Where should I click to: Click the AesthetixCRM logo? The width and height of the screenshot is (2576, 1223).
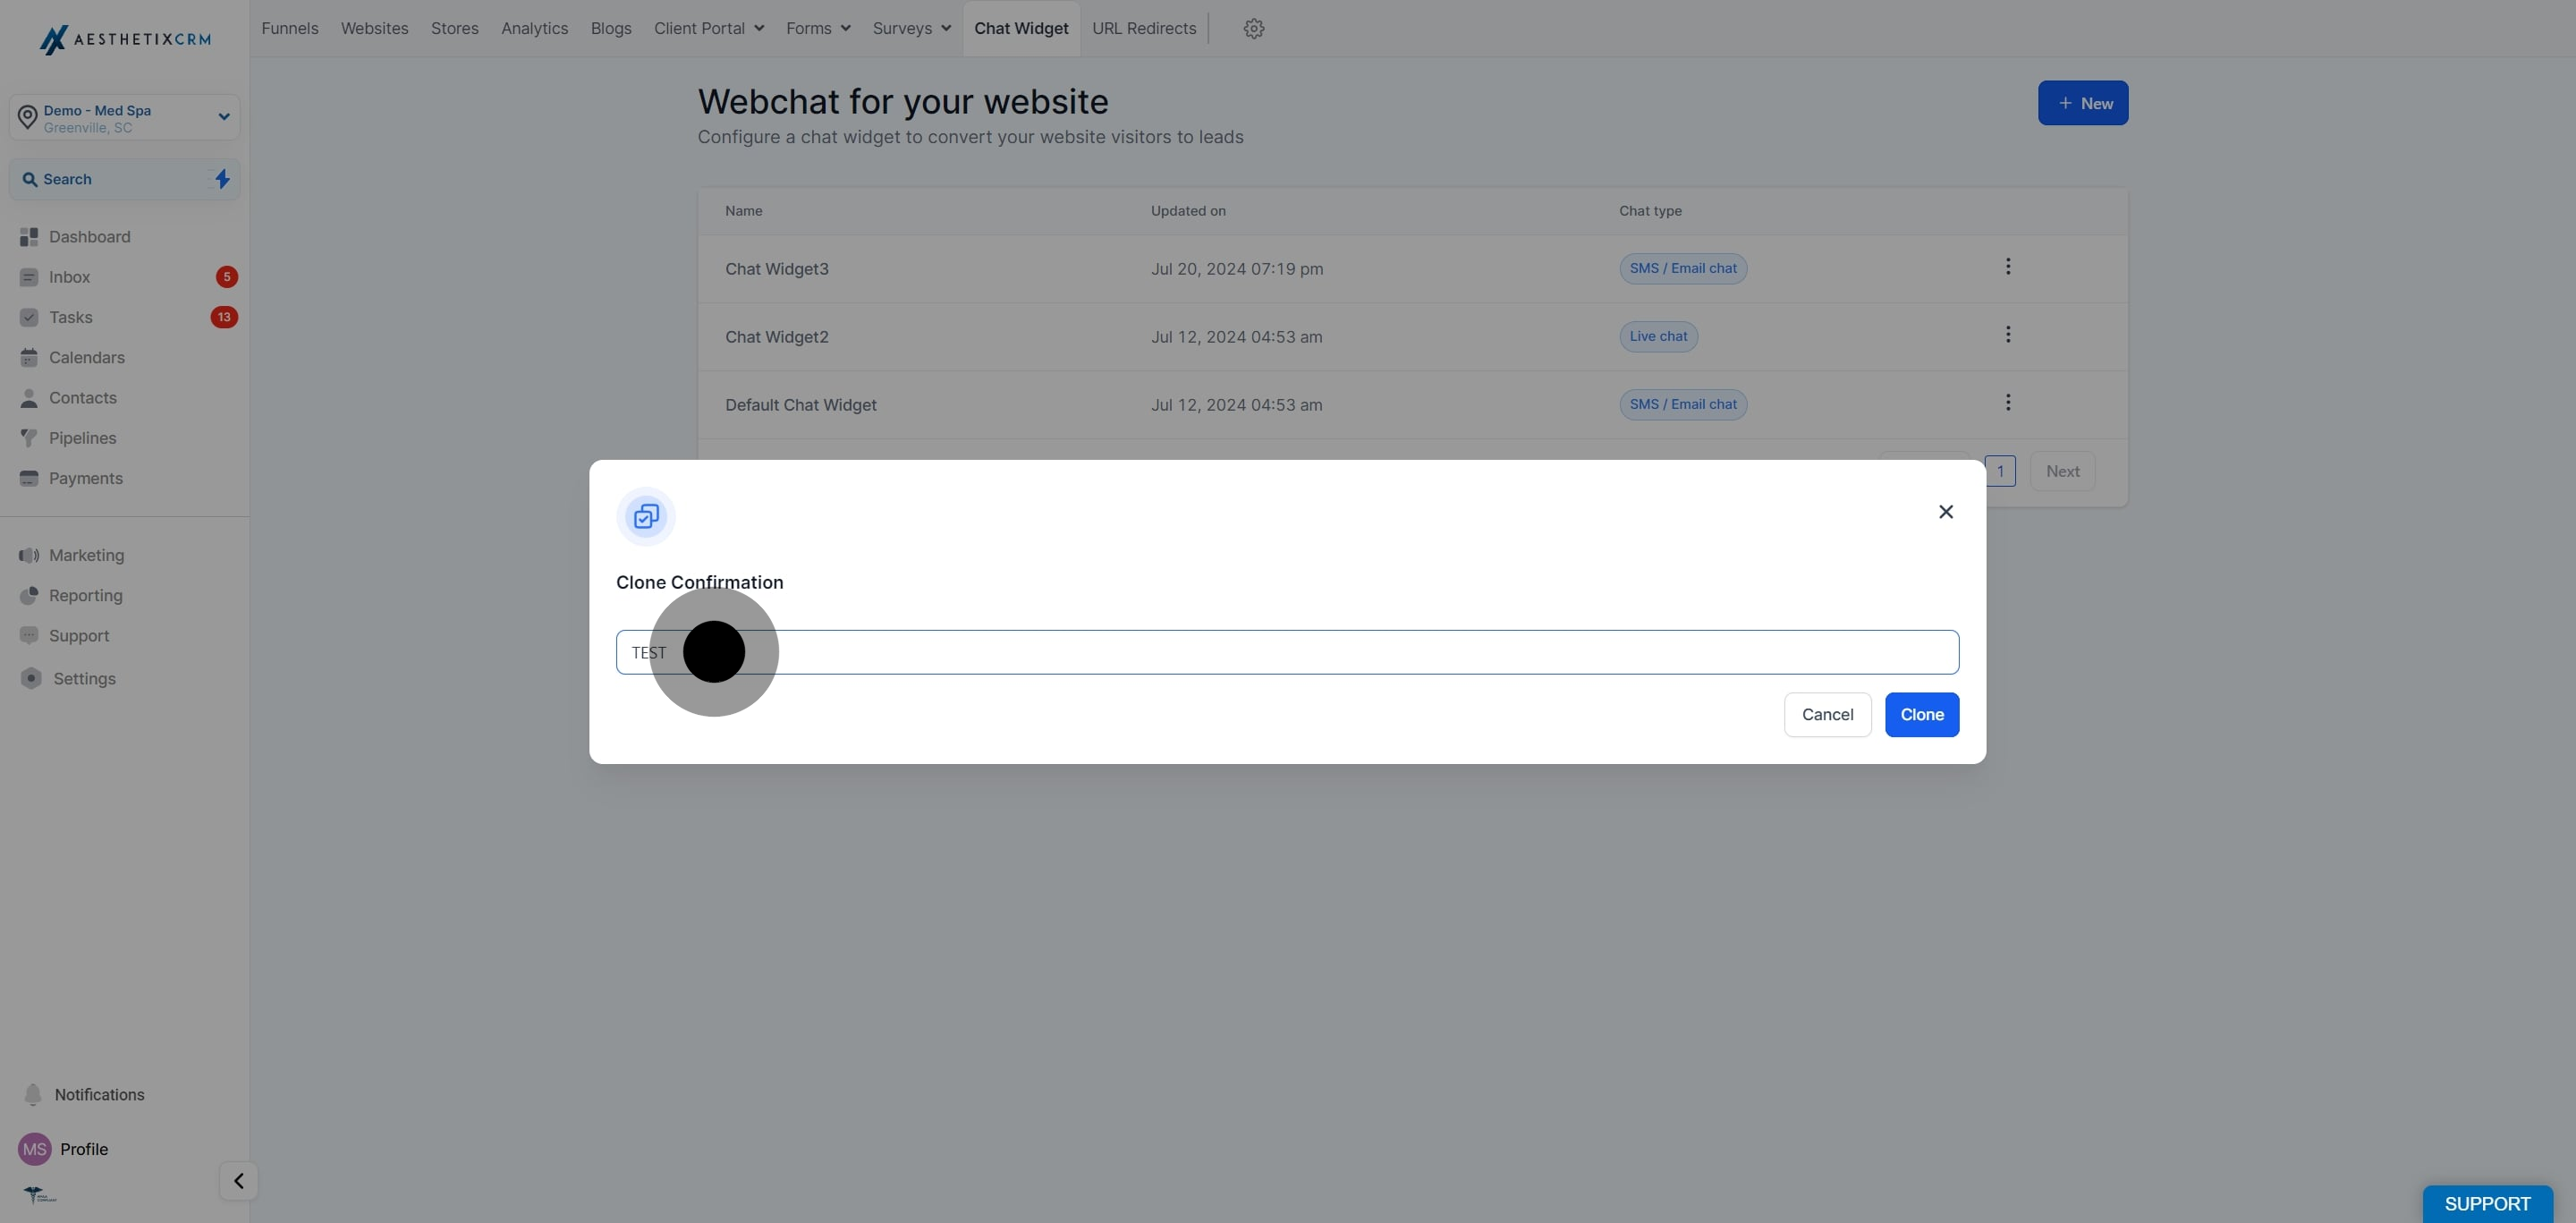125,39
